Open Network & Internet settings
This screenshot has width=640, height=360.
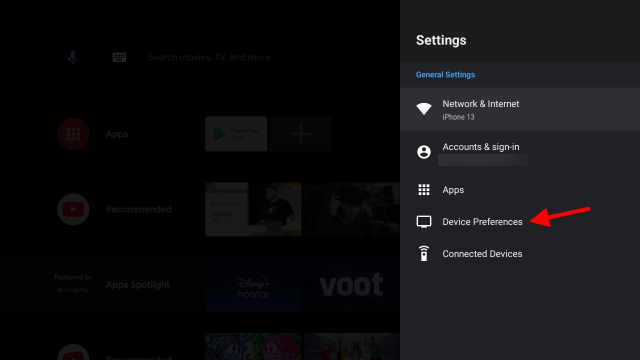[520, 109]
